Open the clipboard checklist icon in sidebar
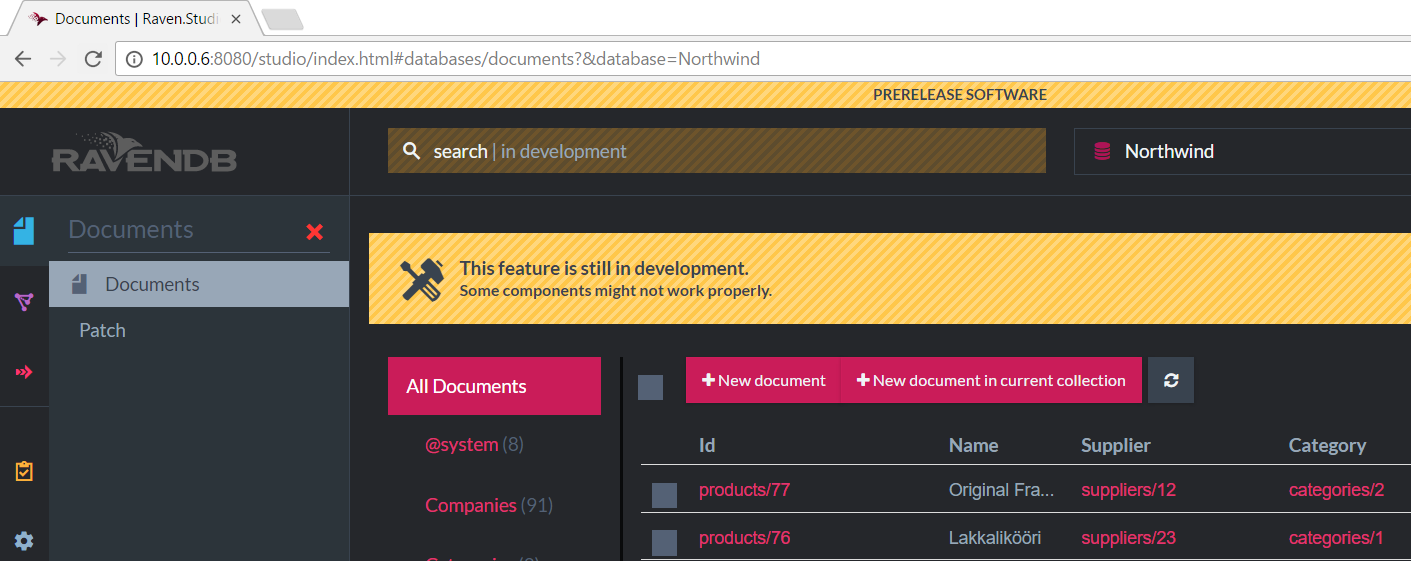Viewport: 1411px width, 561px height. pos(24,471)
